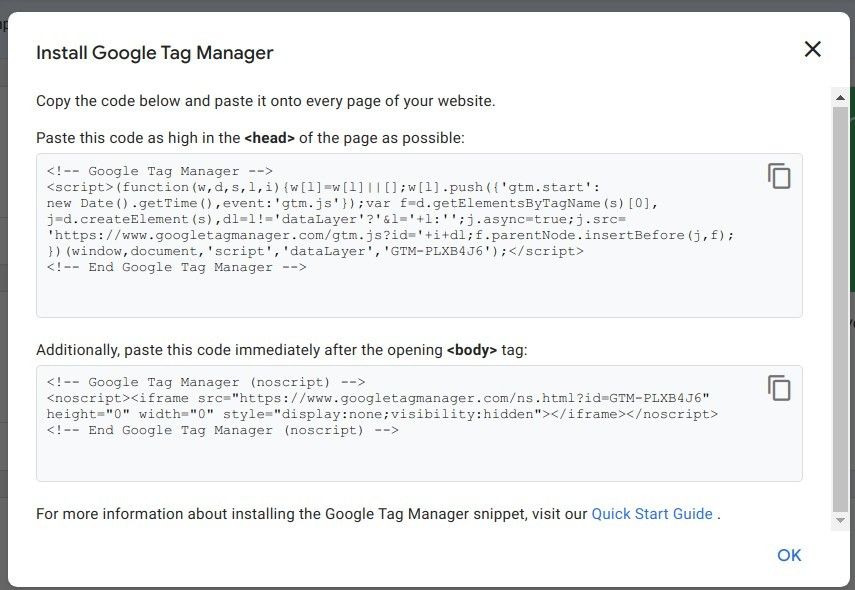
Task: Click the 'Copy the code below' instruction text
Action: click(266, 101)
